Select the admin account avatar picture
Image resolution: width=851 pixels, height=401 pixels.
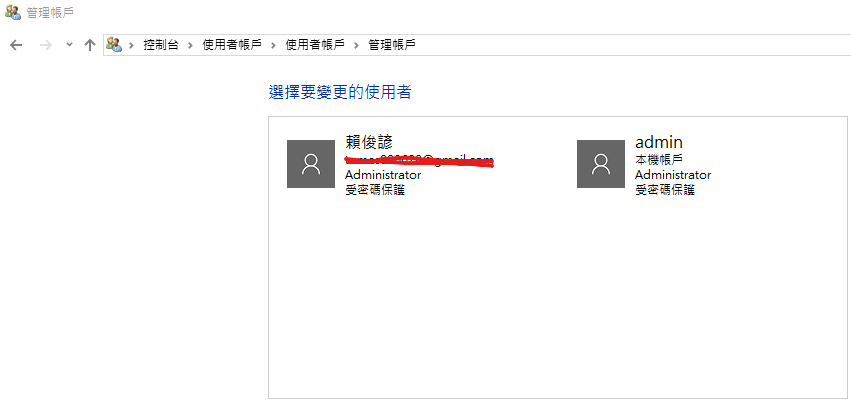click(x=601, y=164)
